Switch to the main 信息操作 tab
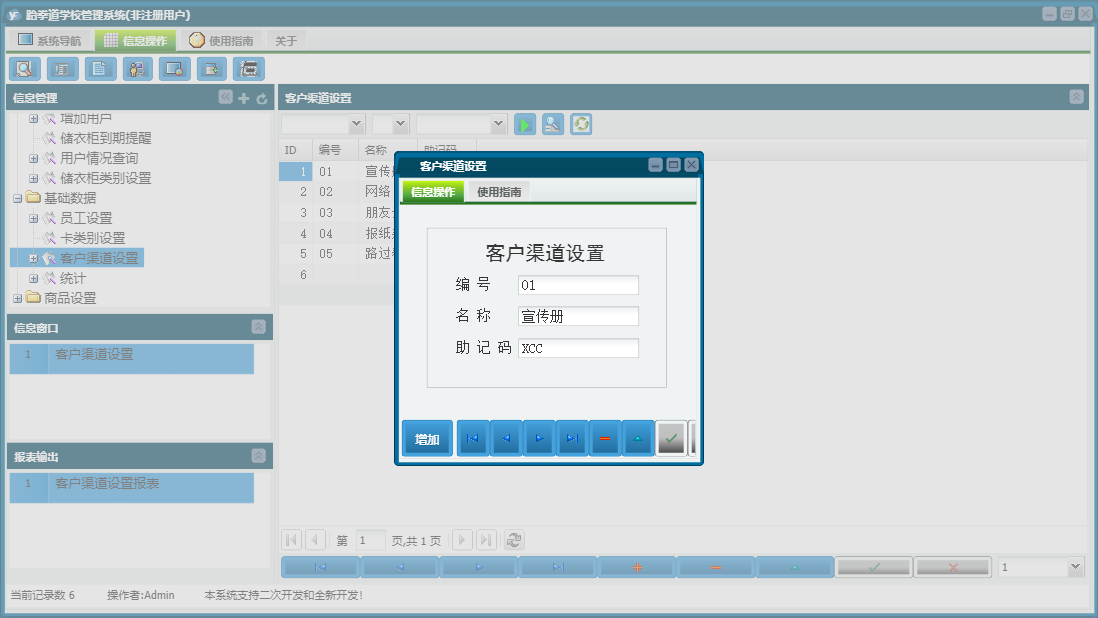 click(136, 41)
